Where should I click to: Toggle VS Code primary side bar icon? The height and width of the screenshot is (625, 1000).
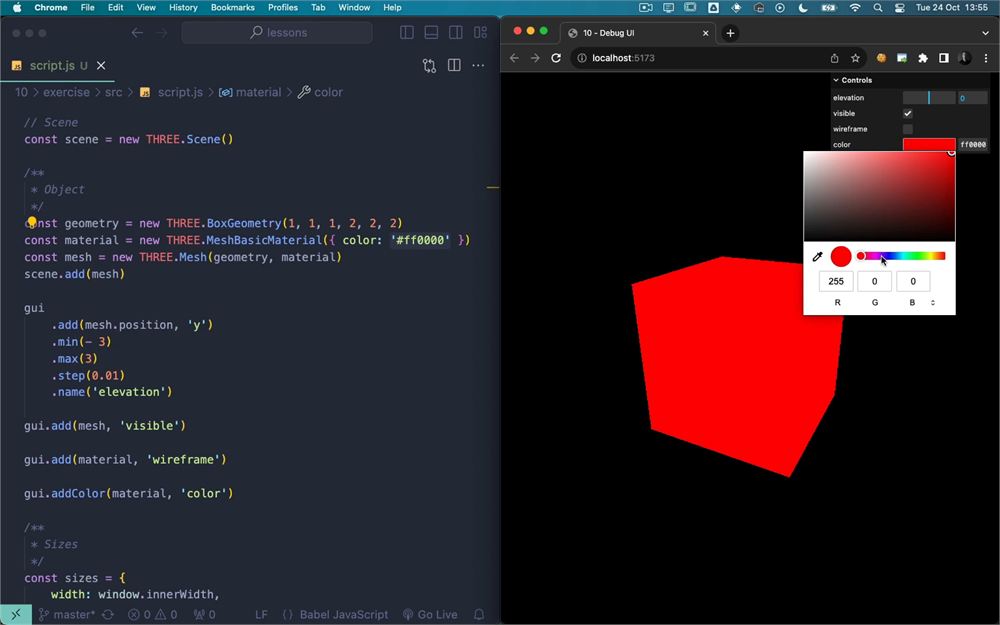click(x=407, y=33)
